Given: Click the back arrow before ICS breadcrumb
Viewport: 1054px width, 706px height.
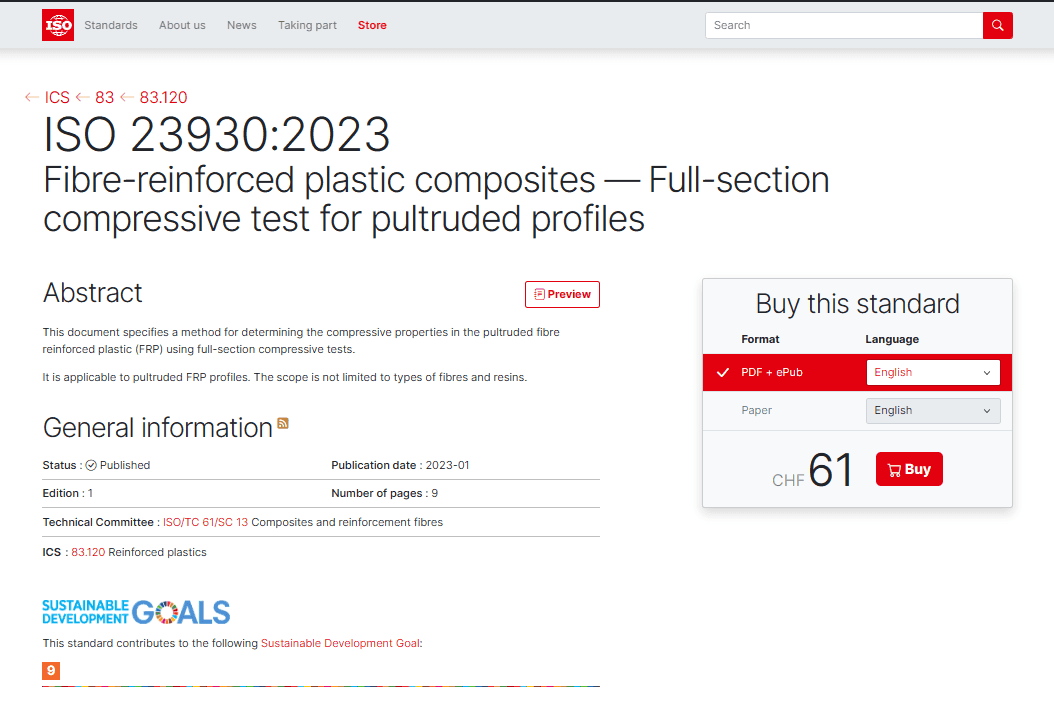Looking at the screenshot, I should (x=32, y=97).
